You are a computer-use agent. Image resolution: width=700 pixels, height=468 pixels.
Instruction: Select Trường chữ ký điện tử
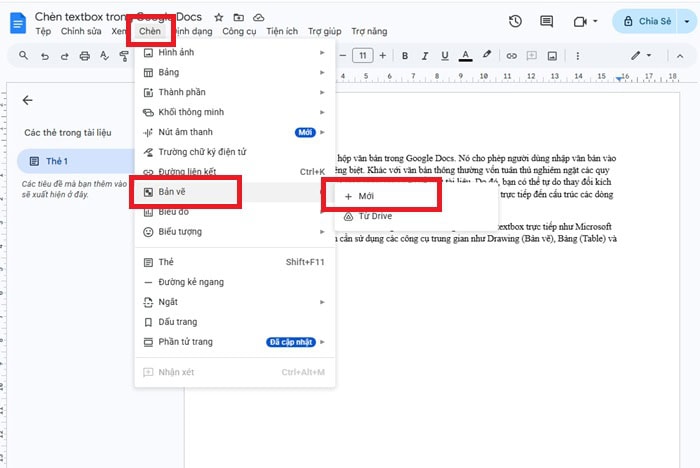(x=235, y=152)
